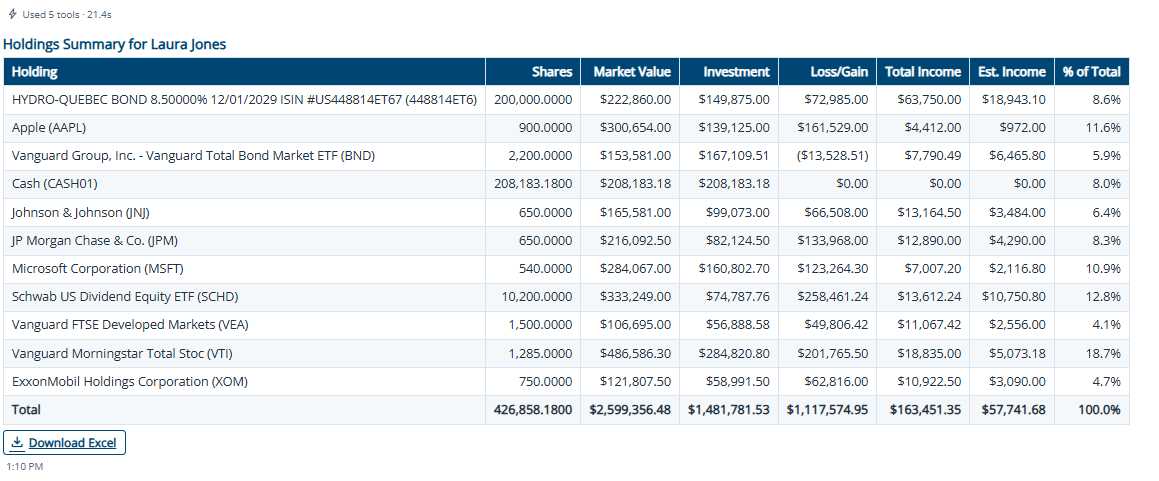This screenshot has height=481, width=1159.
Task: Click Cash shares 208,183.1800
Action: [x=533, y=184]
